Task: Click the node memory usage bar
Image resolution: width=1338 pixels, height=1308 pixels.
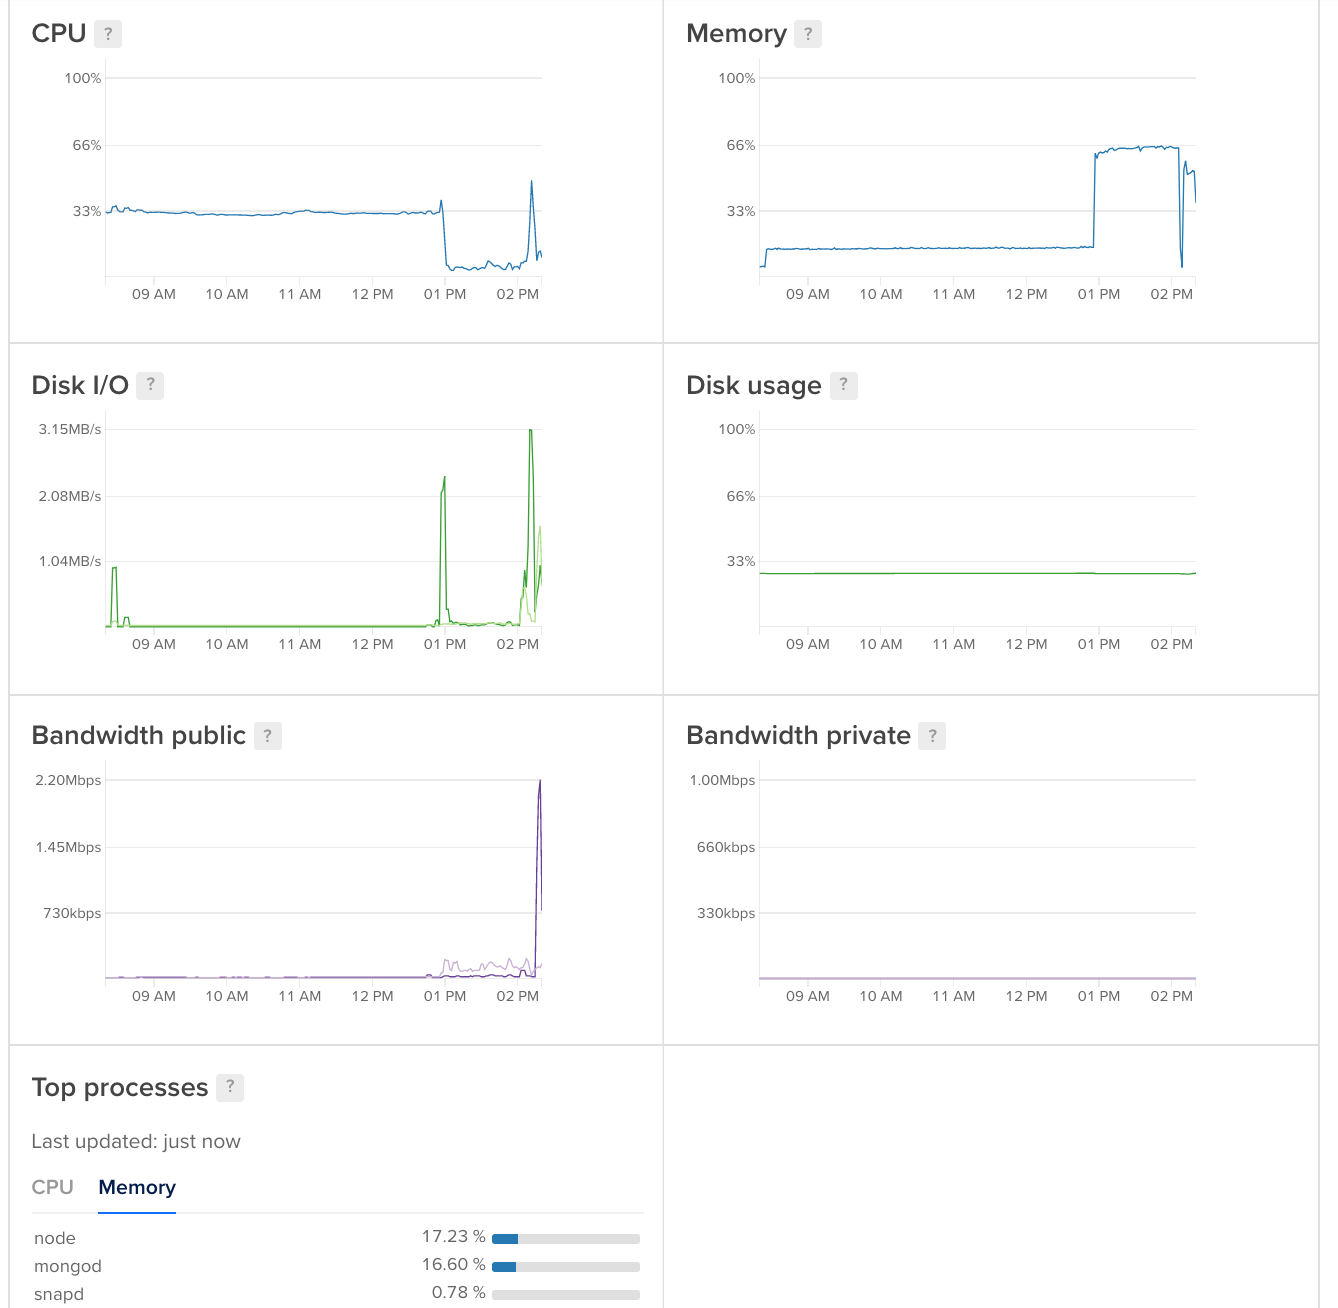Action: point(566,1237)
